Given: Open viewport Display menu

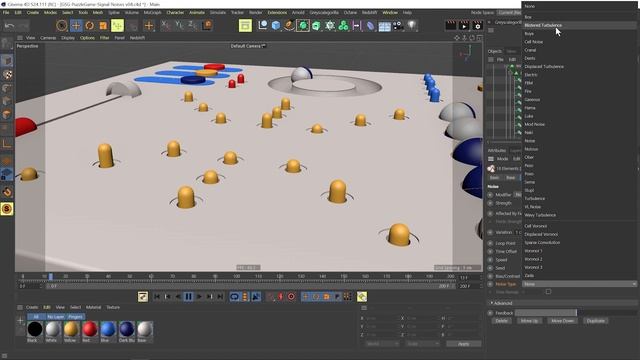Looking at the screenshot, I should 68,38.
